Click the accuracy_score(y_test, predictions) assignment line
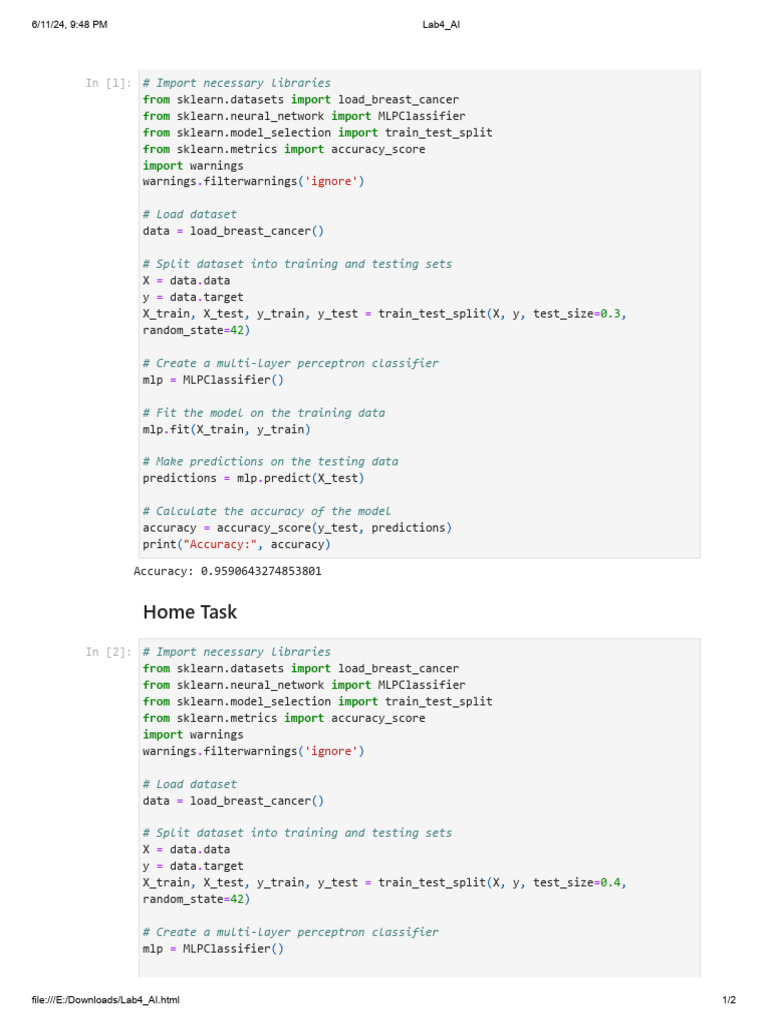The height and width of the screenshot is (1024, 768). click(297, 527)
